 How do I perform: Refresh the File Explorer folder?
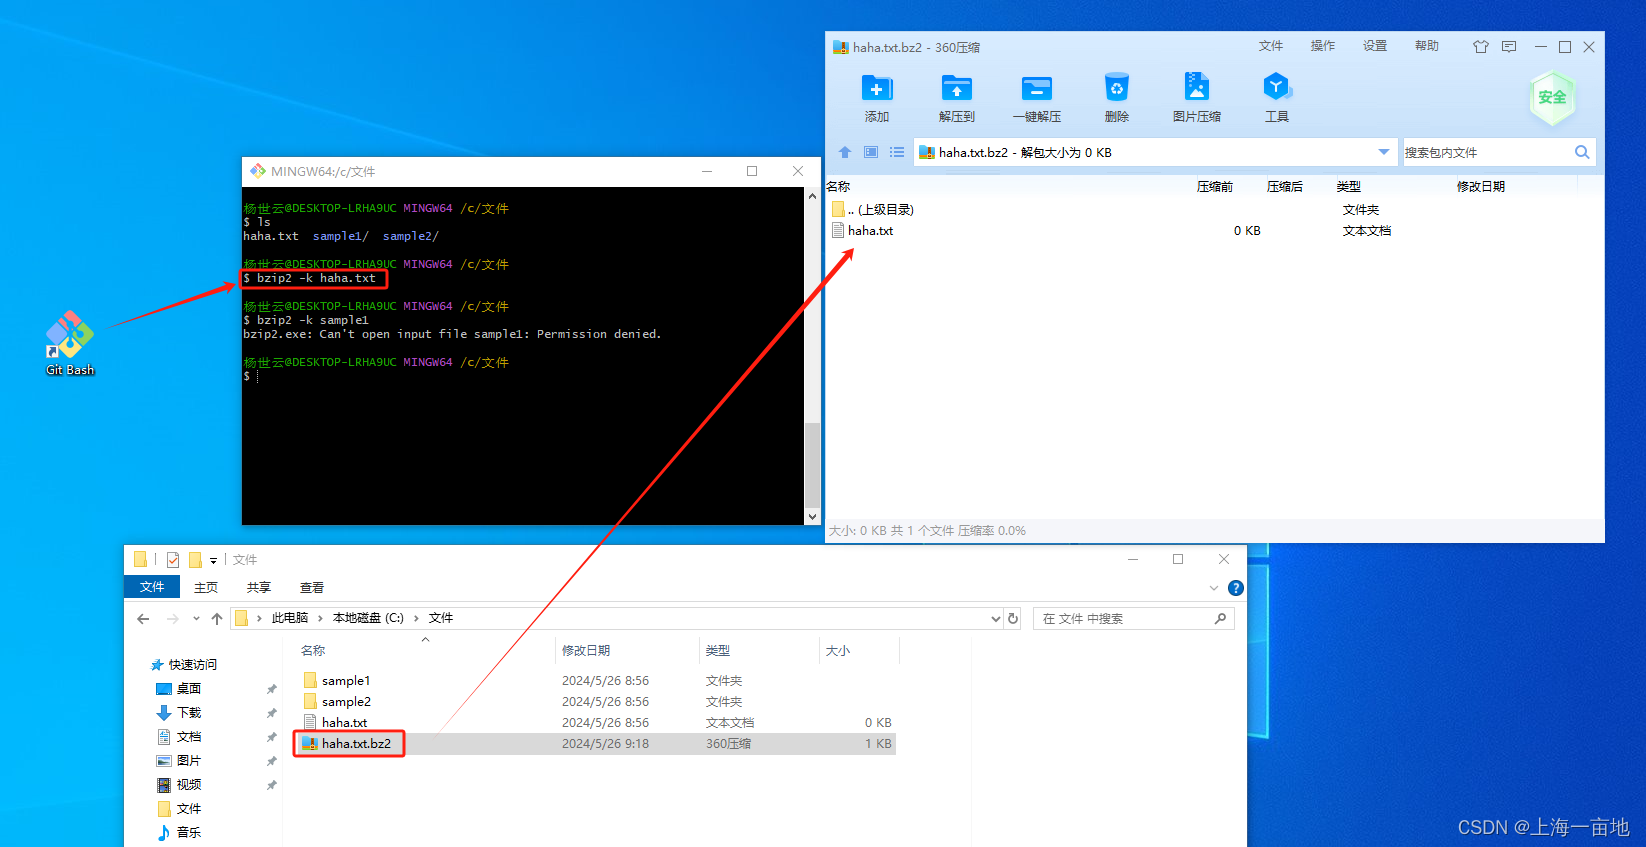click(1013, 619)
